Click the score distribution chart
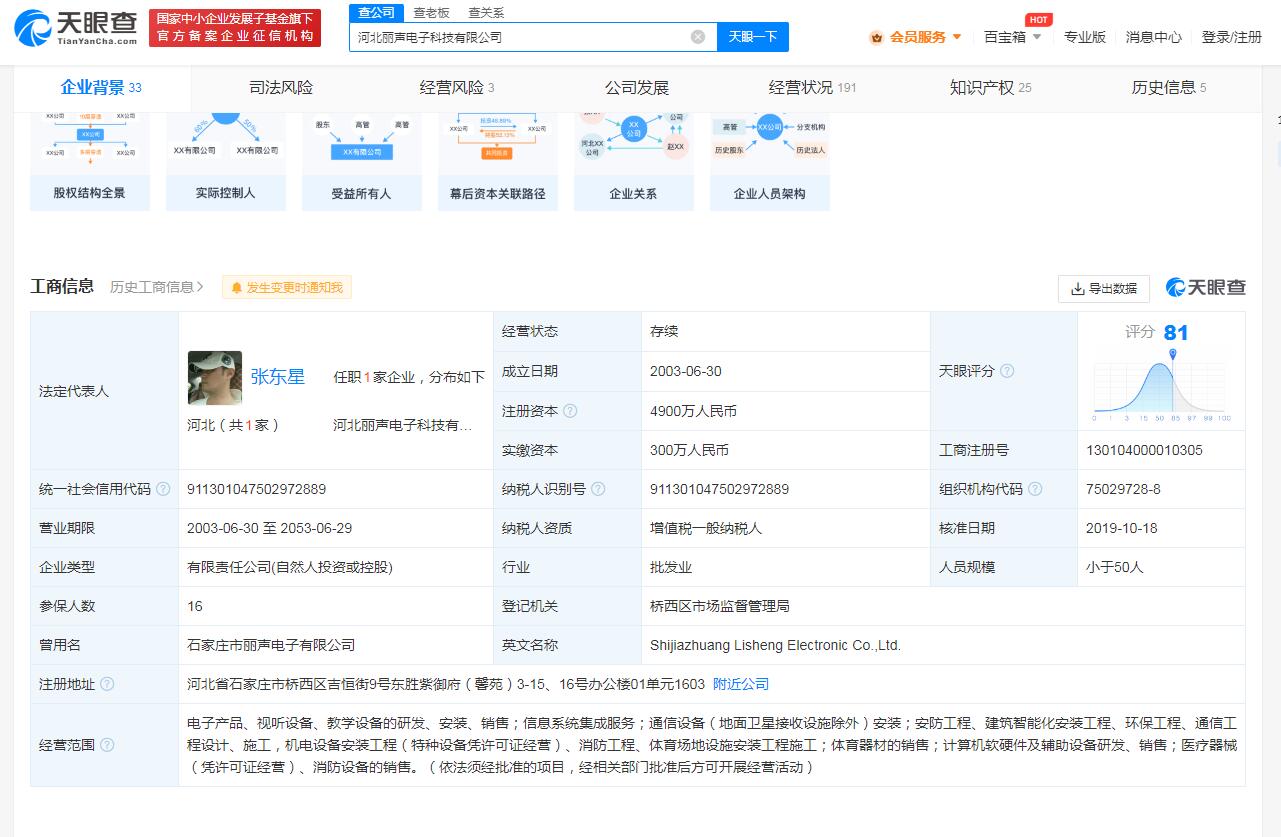 pyautogui.click(x=1162, y=386)
